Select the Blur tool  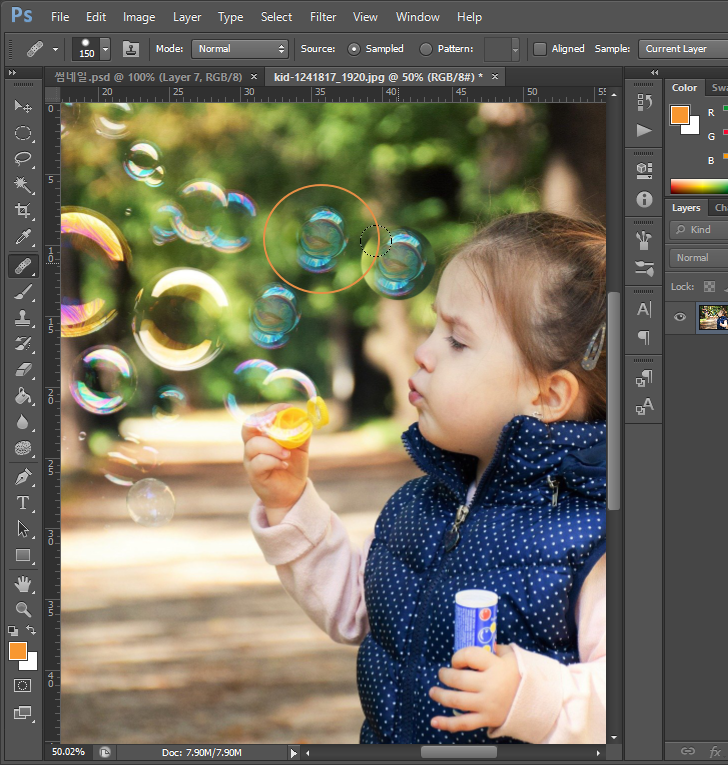[22, 422]
